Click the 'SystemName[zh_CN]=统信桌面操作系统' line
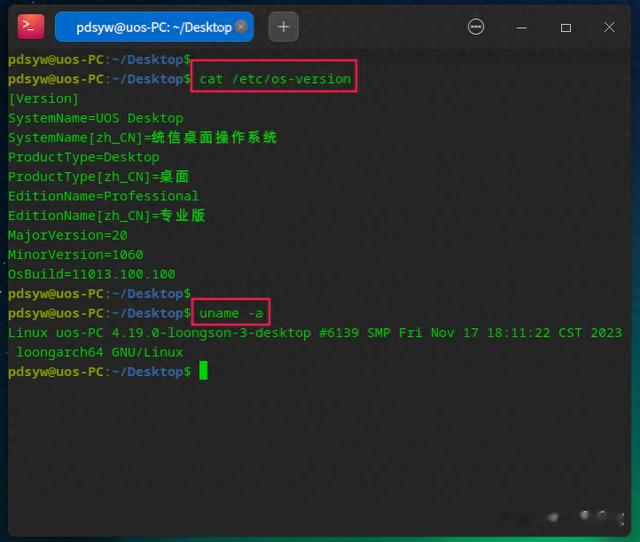The height and width of the screenshot is (542, 640). click(142, 138)
